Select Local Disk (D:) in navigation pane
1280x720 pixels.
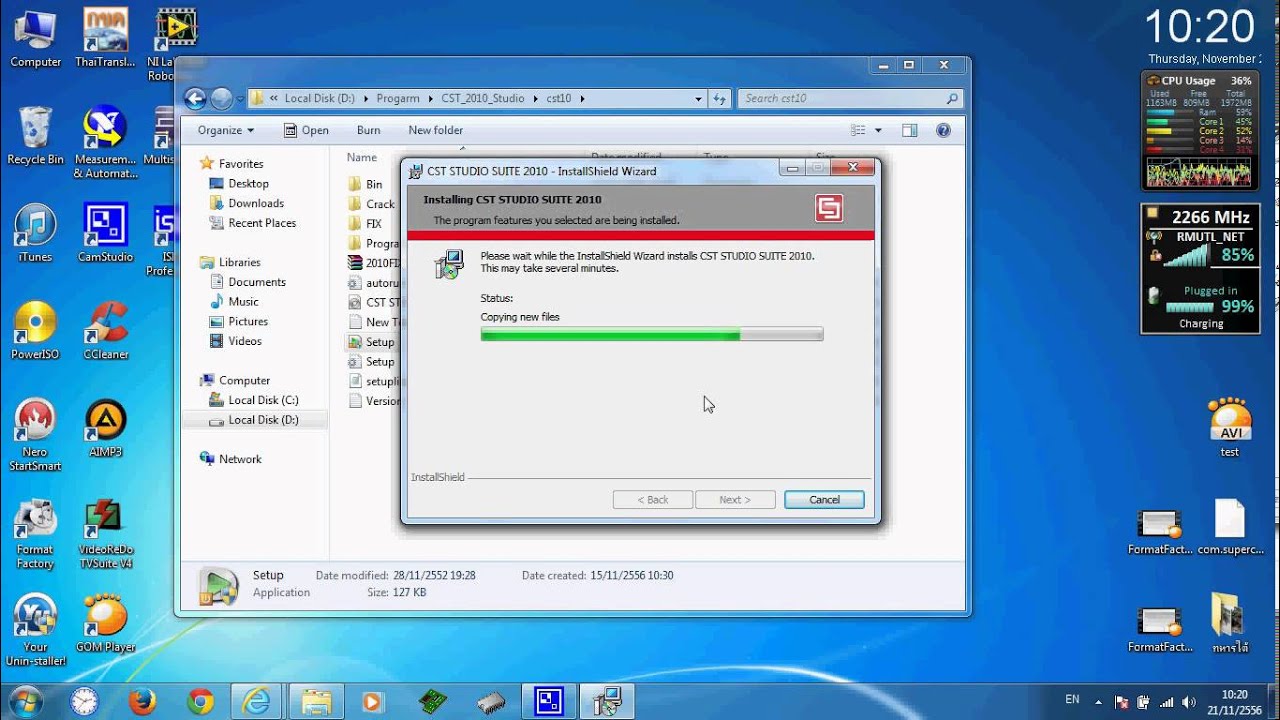pyautogui.click(x=263, y=420)
